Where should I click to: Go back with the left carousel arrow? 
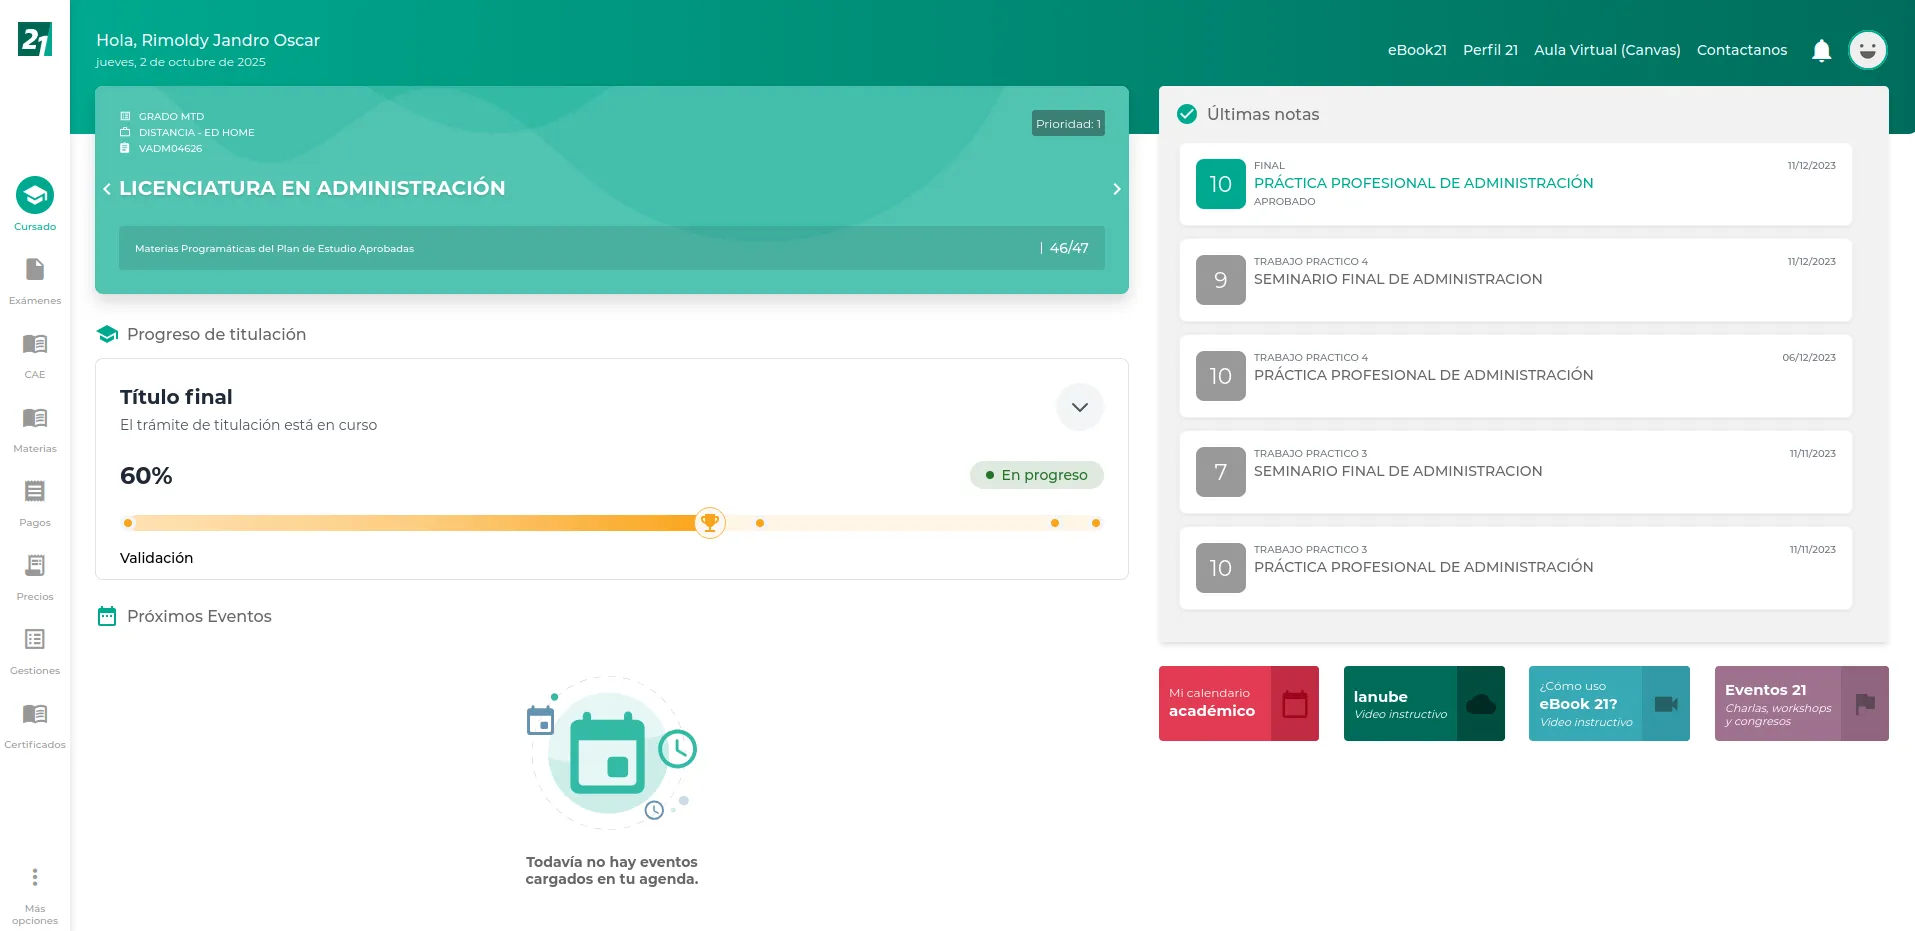click(x=107, y=189)
